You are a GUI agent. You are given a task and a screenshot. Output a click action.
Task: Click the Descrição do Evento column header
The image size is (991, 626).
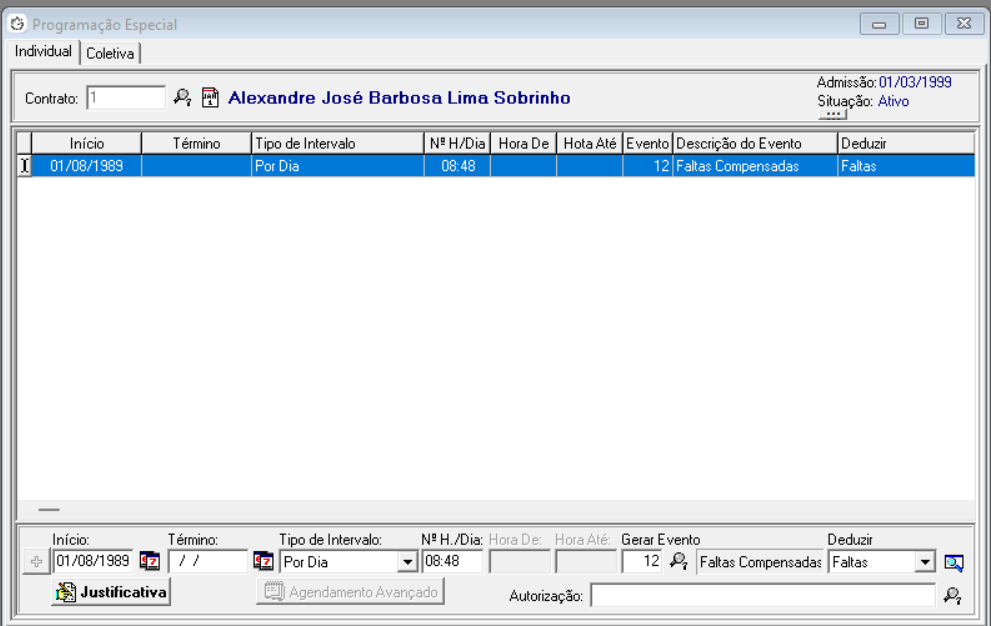pos(755,143)
